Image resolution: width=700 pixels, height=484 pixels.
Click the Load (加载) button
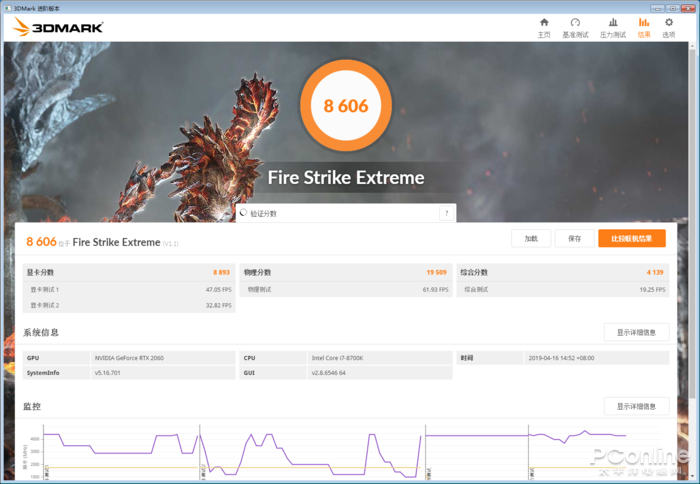531,238
